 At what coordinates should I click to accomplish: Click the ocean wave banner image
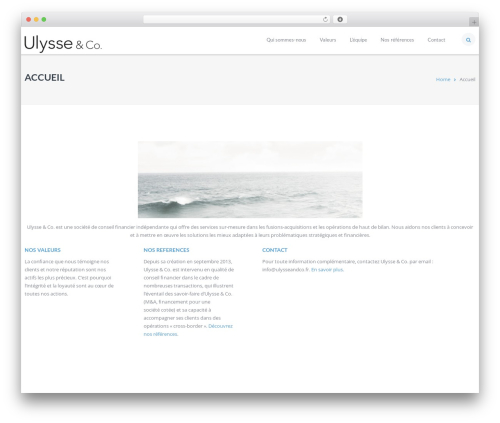click(x=250, y=179)
